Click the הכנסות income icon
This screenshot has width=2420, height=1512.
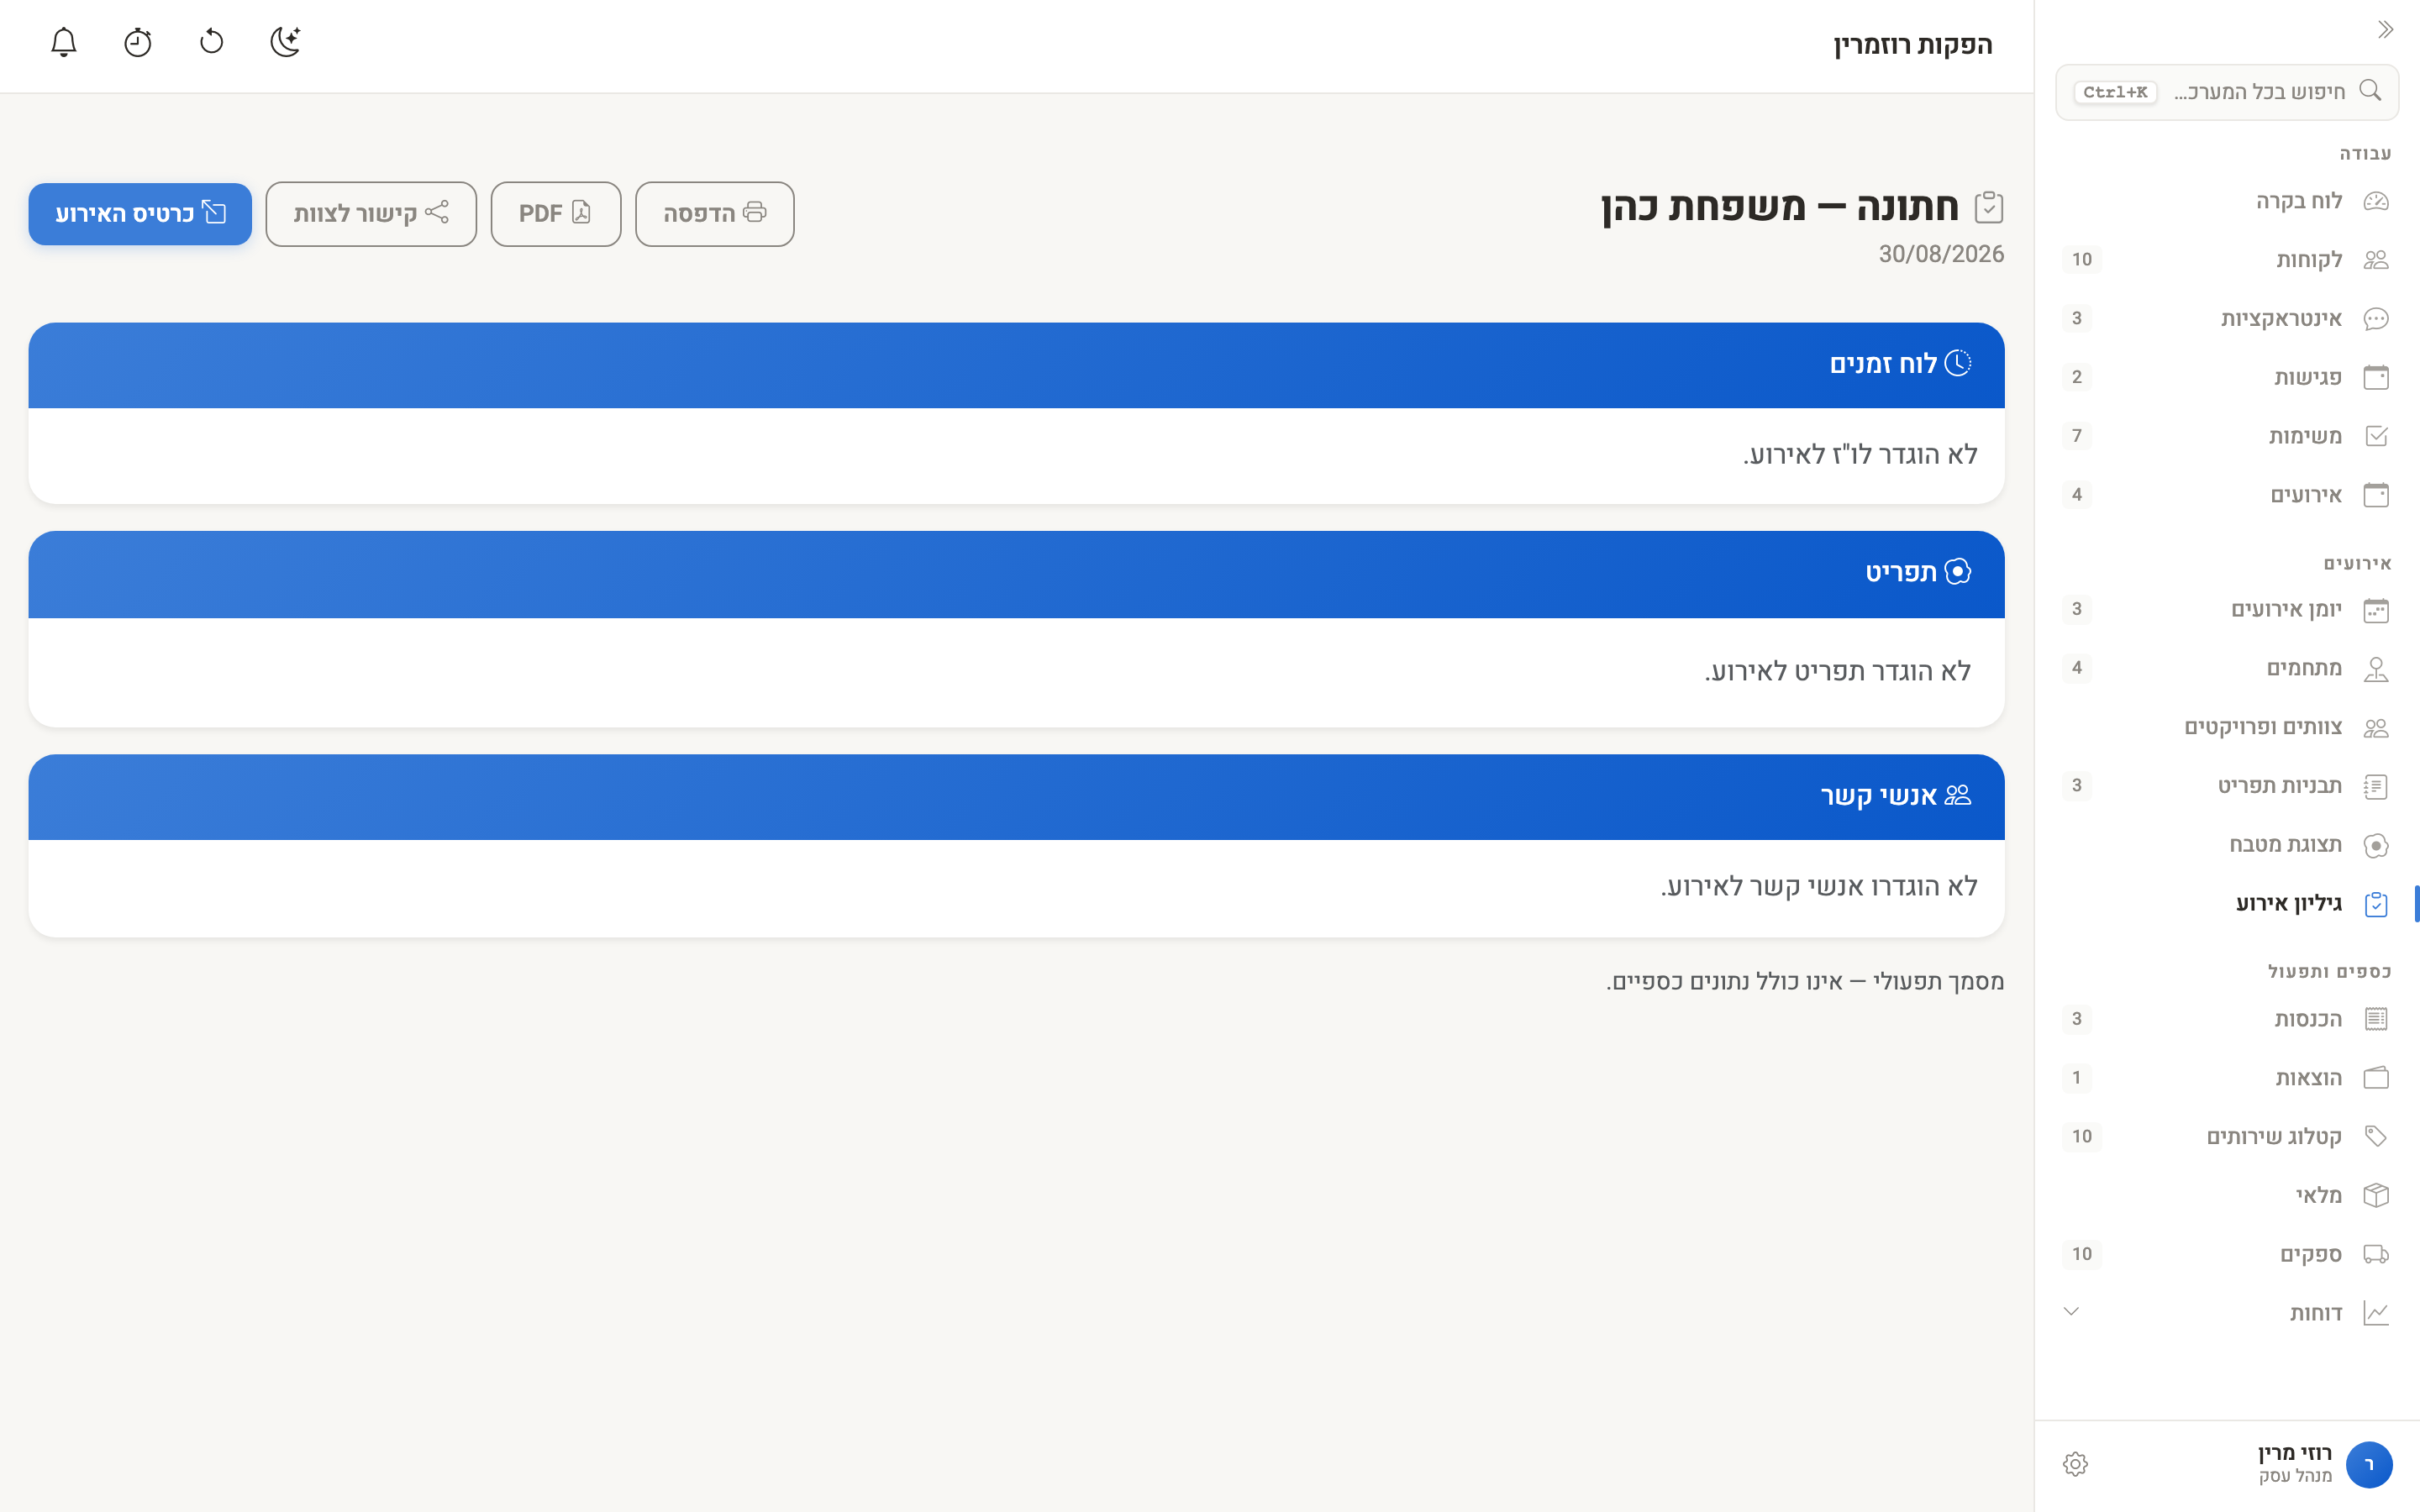[x=2376, y=1019]
